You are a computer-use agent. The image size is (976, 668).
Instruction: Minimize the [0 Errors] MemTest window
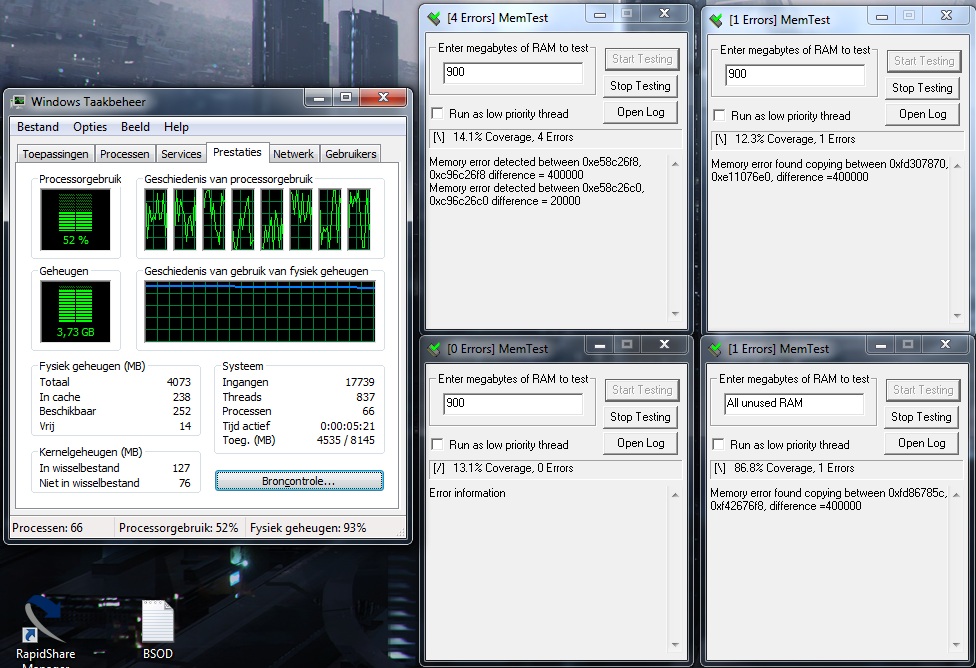click(x=599, y=346)
